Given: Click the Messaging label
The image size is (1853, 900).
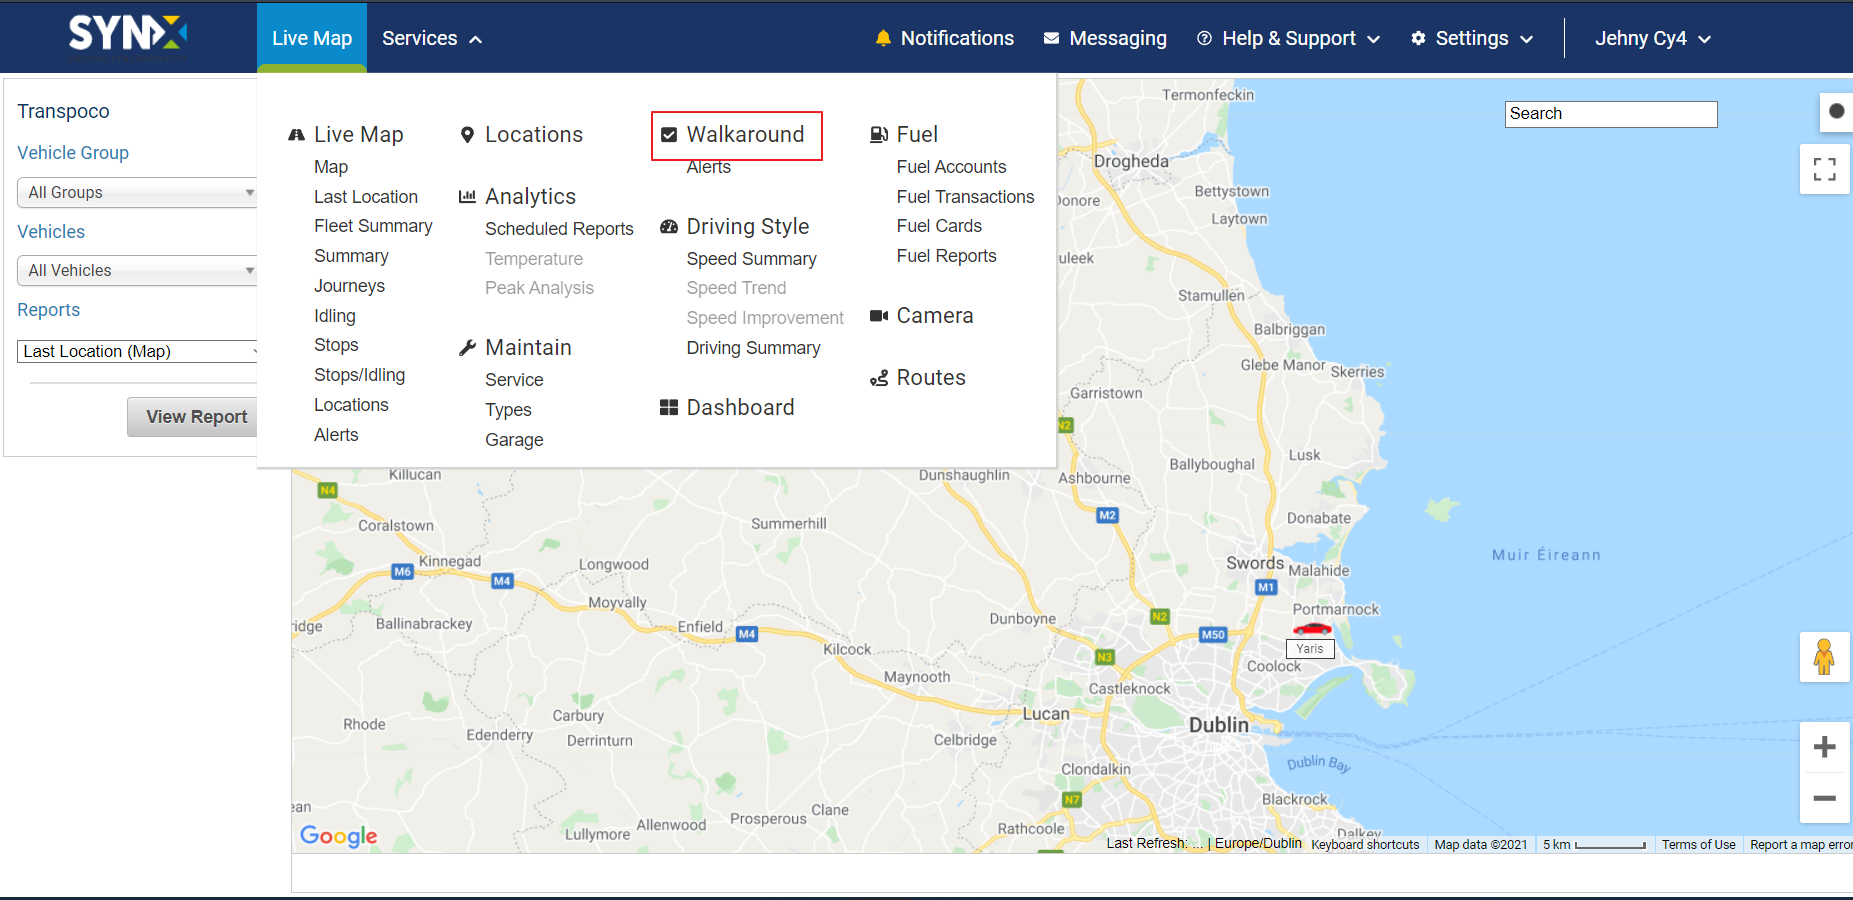Looking at the screenshot, I should [1118, 38].
